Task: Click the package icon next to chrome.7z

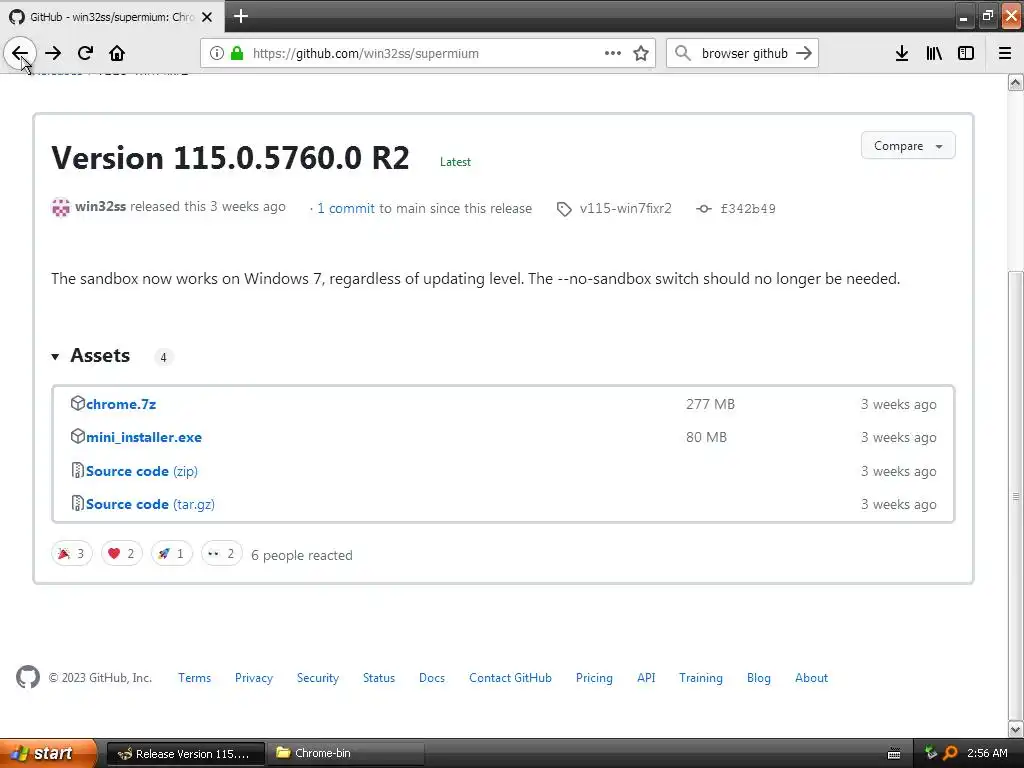Action: click(x=78, y=403)
